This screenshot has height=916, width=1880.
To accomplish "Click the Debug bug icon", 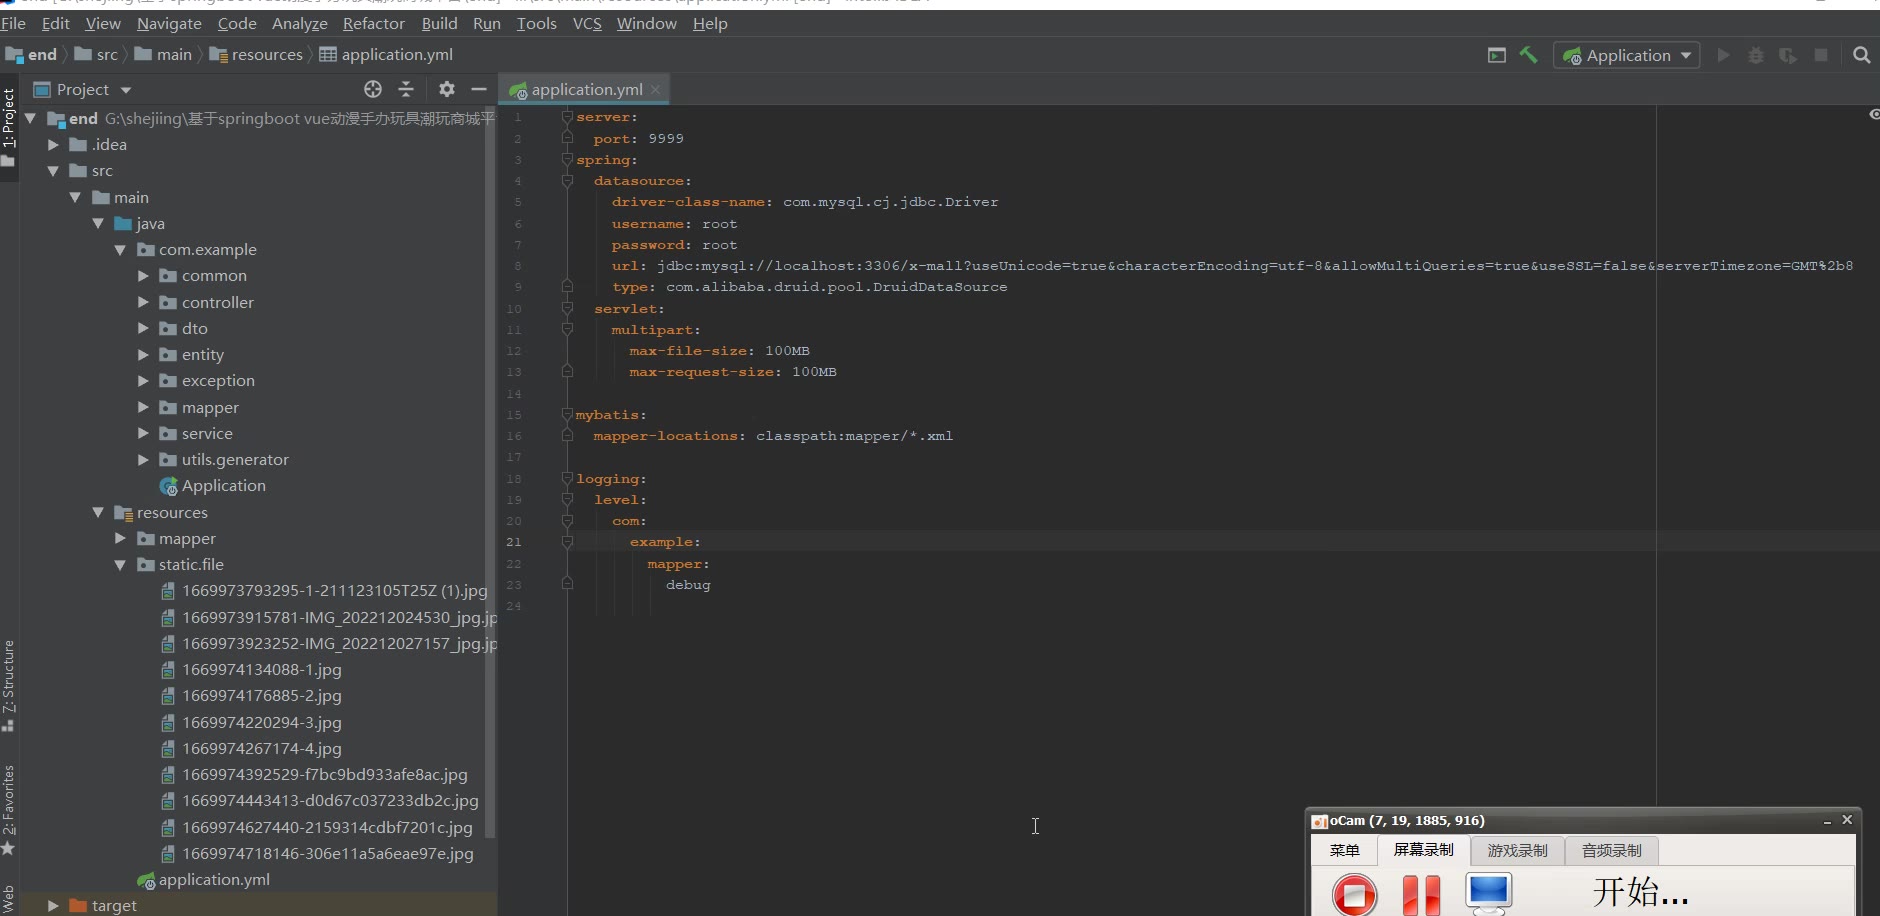I will 1756,55.
